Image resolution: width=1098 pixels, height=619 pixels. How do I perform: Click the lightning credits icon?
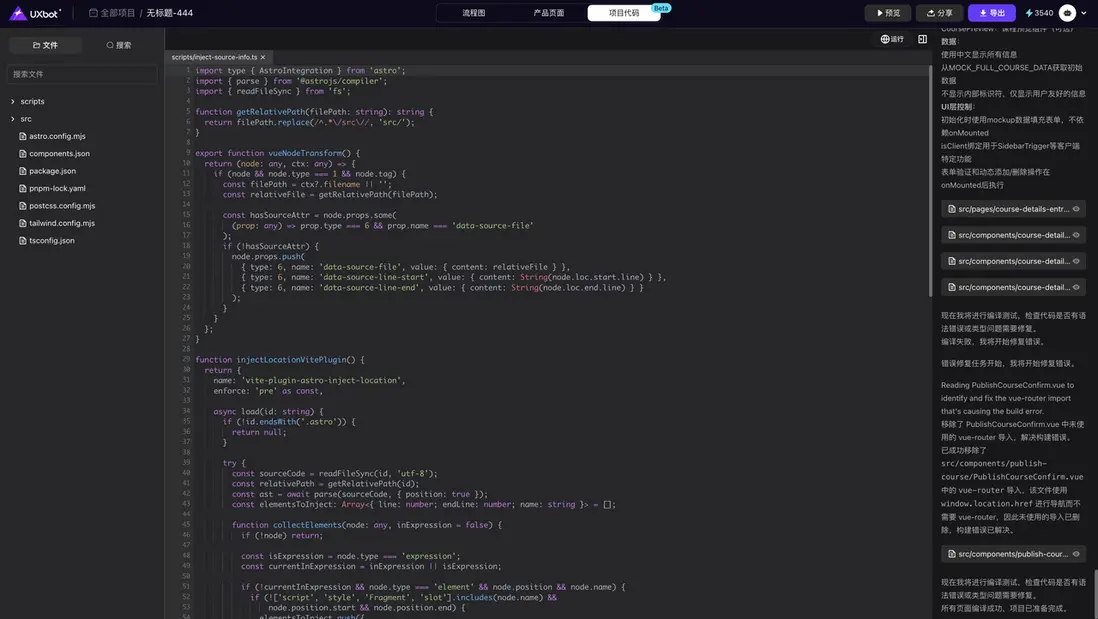(1029, 13)
